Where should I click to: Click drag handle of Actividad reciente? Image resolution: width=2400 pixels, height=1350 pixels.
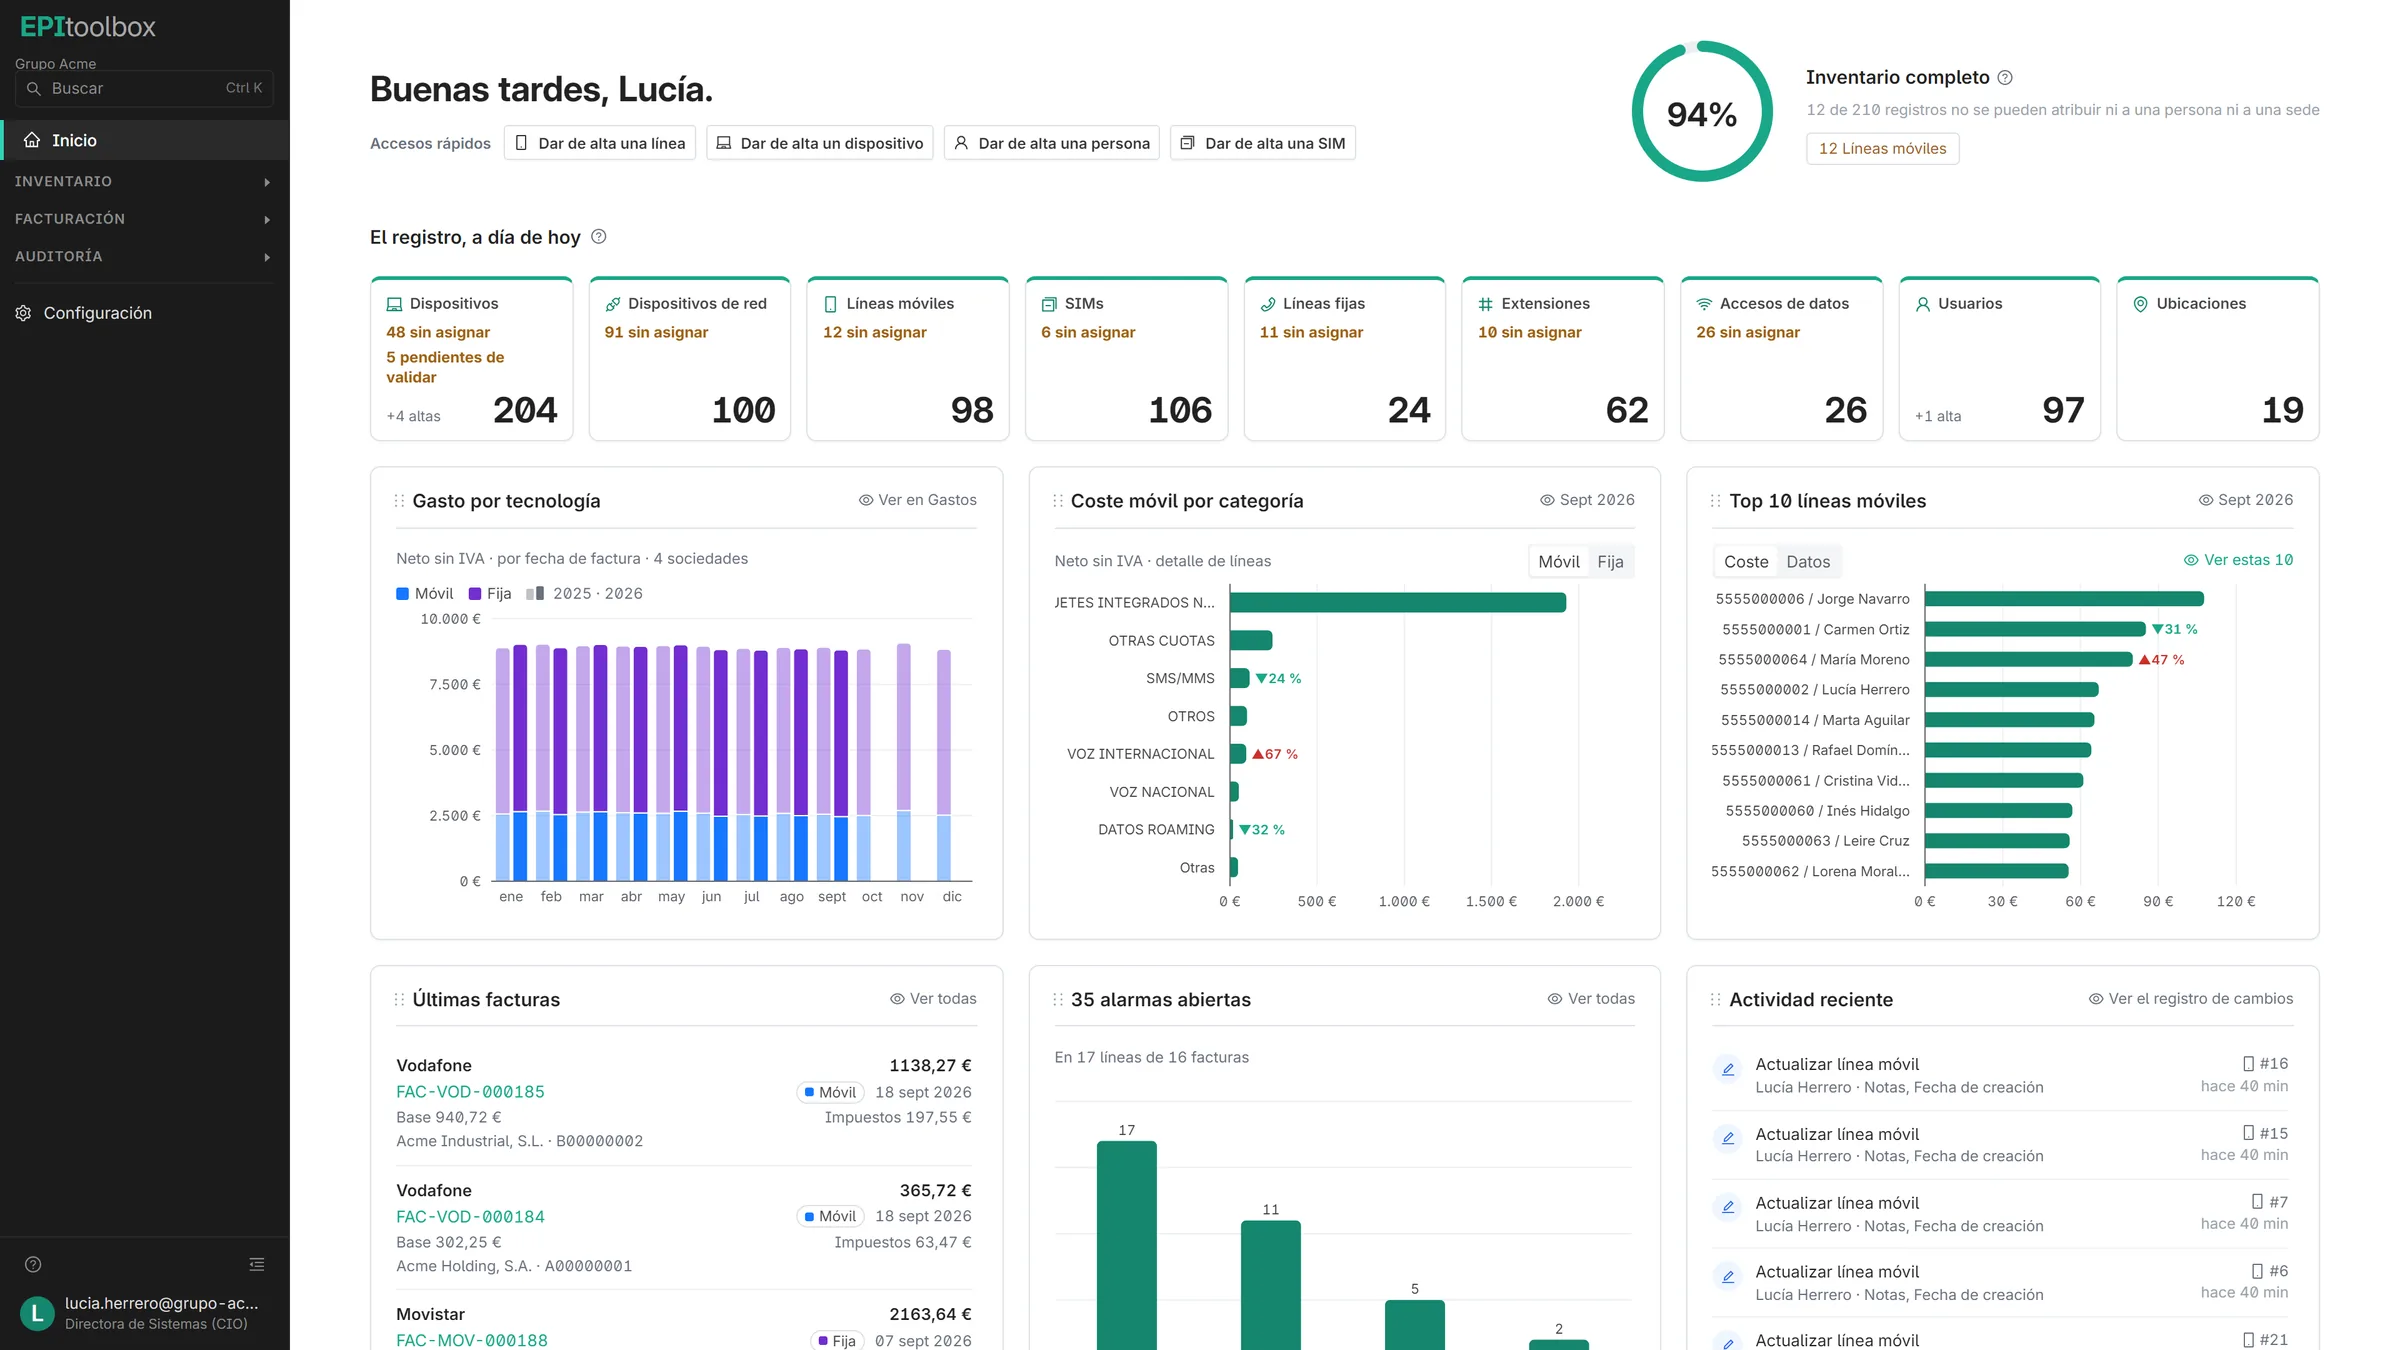[1716, 1000]
